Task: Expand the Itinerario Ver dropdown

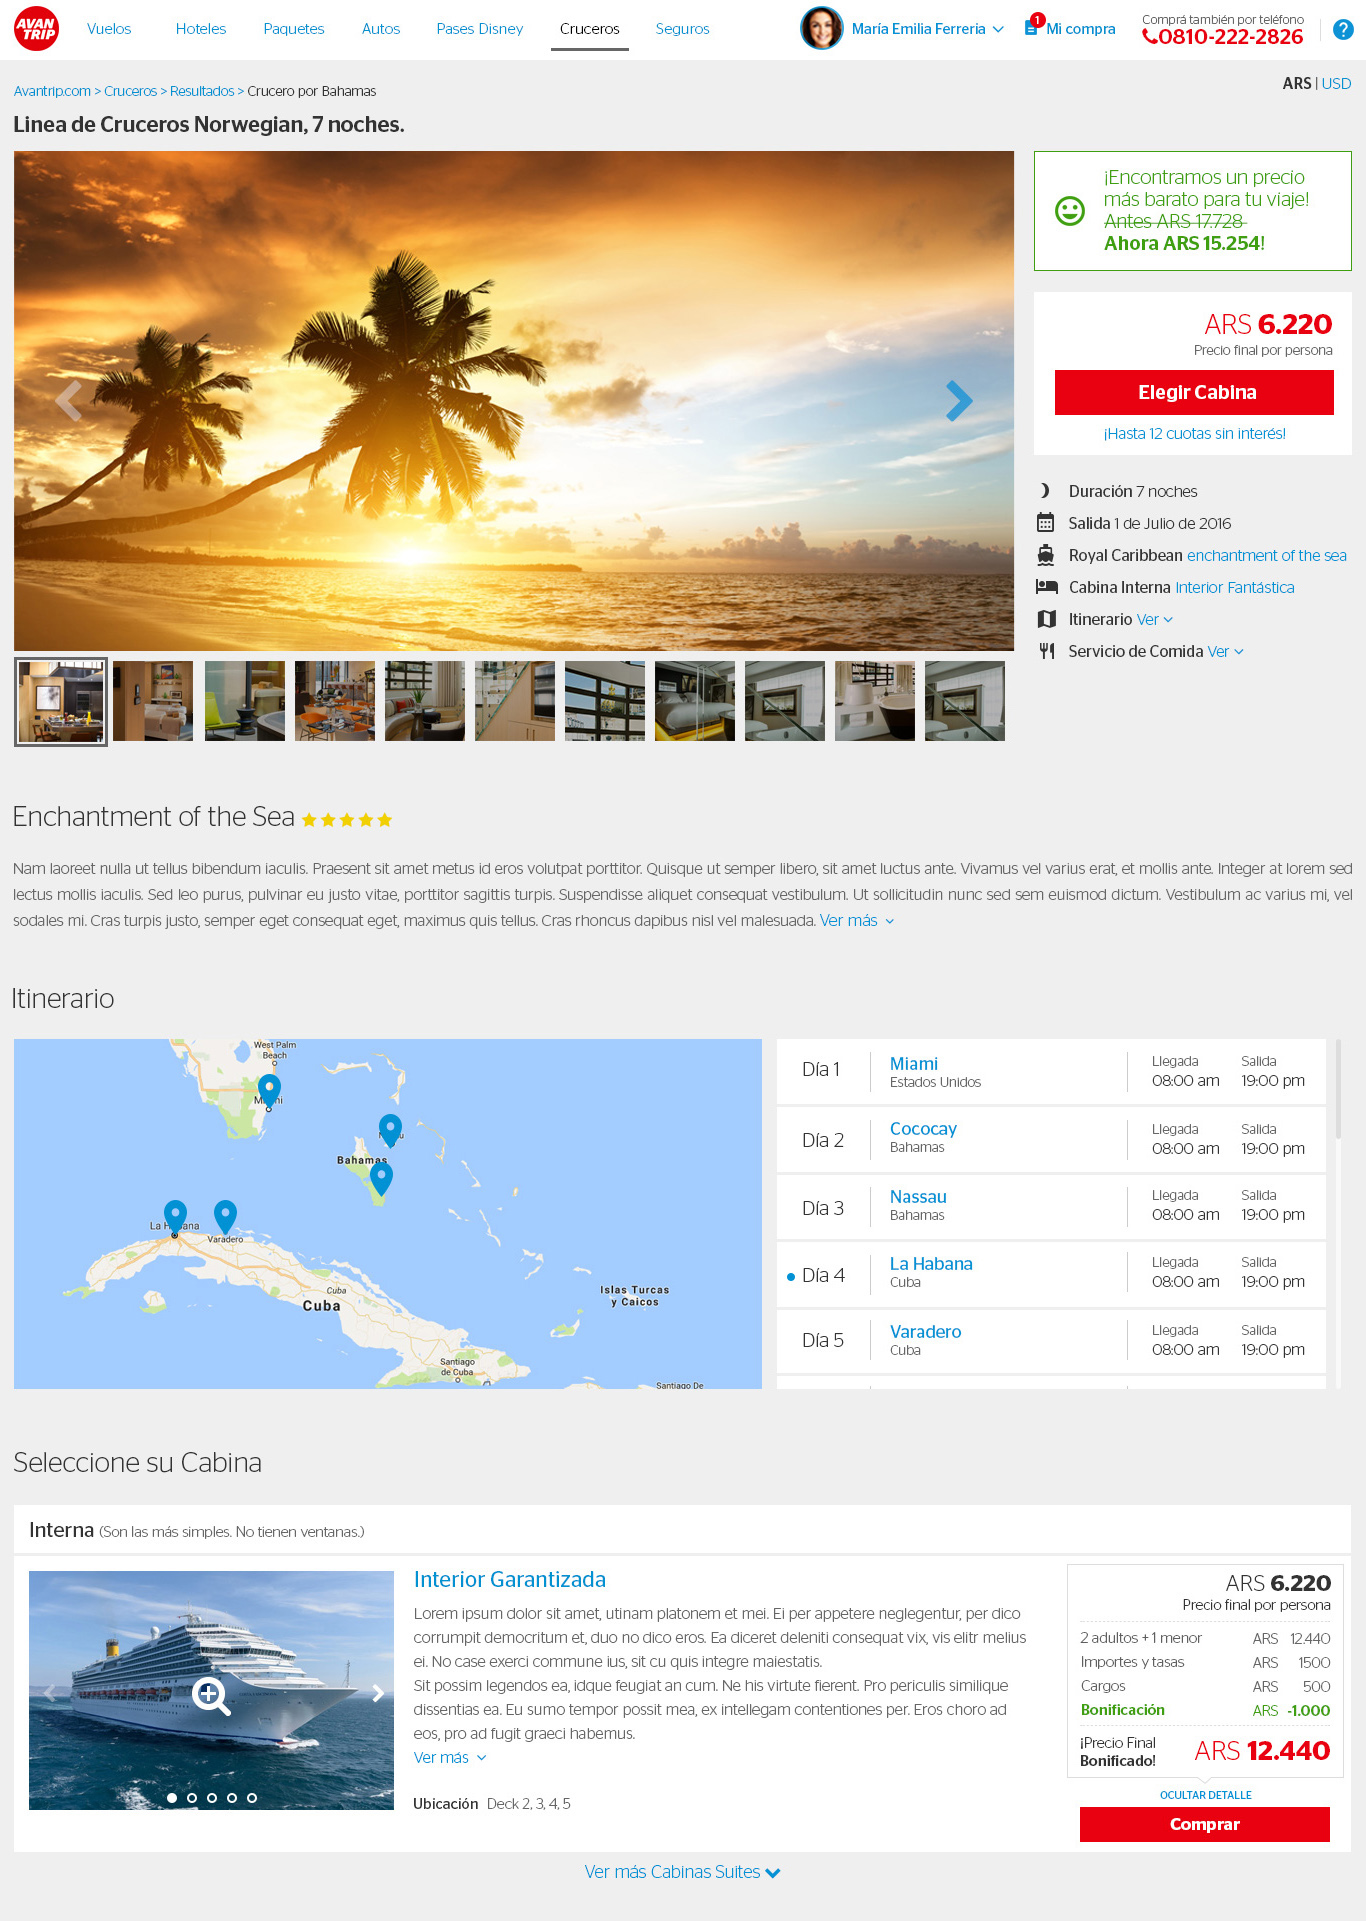Action: [1155, 620]
